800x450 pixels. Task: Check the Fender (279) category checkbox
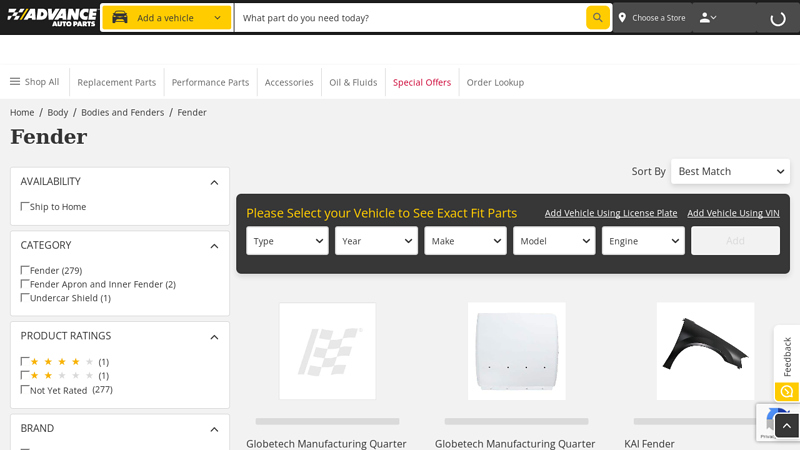coord(24,270)
